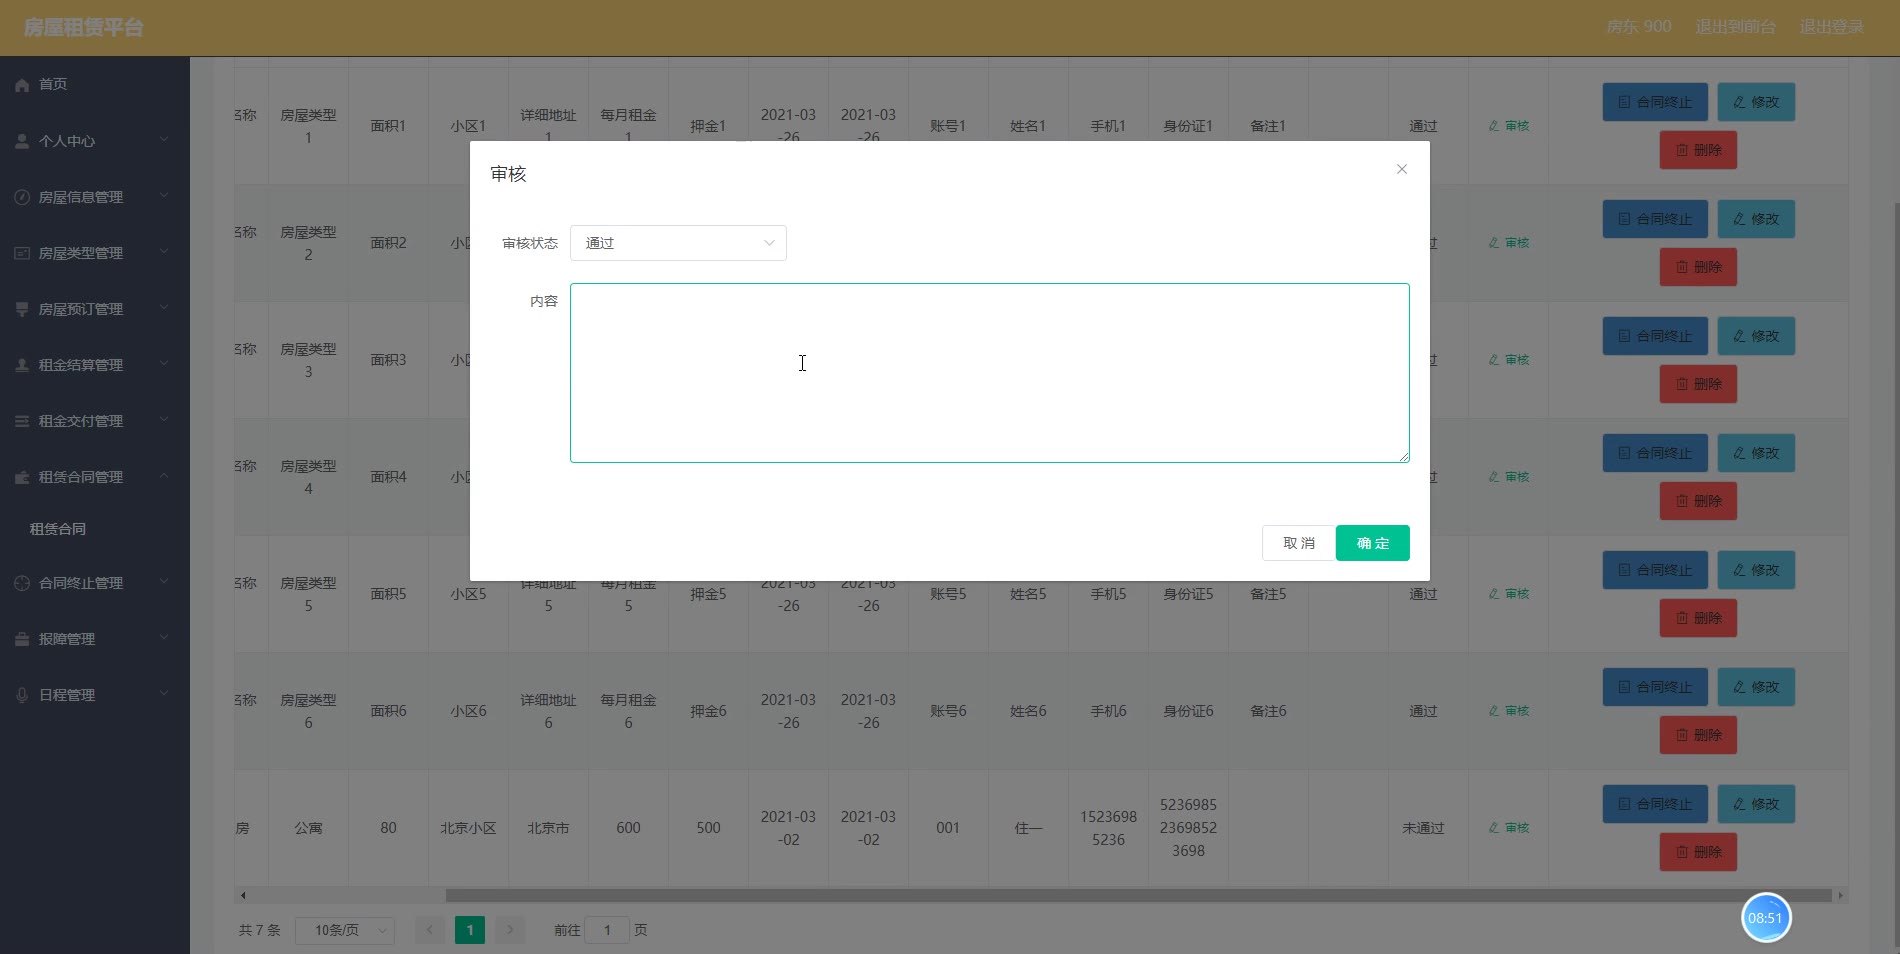Click the person icon beside 个人中心

[22, 141]
